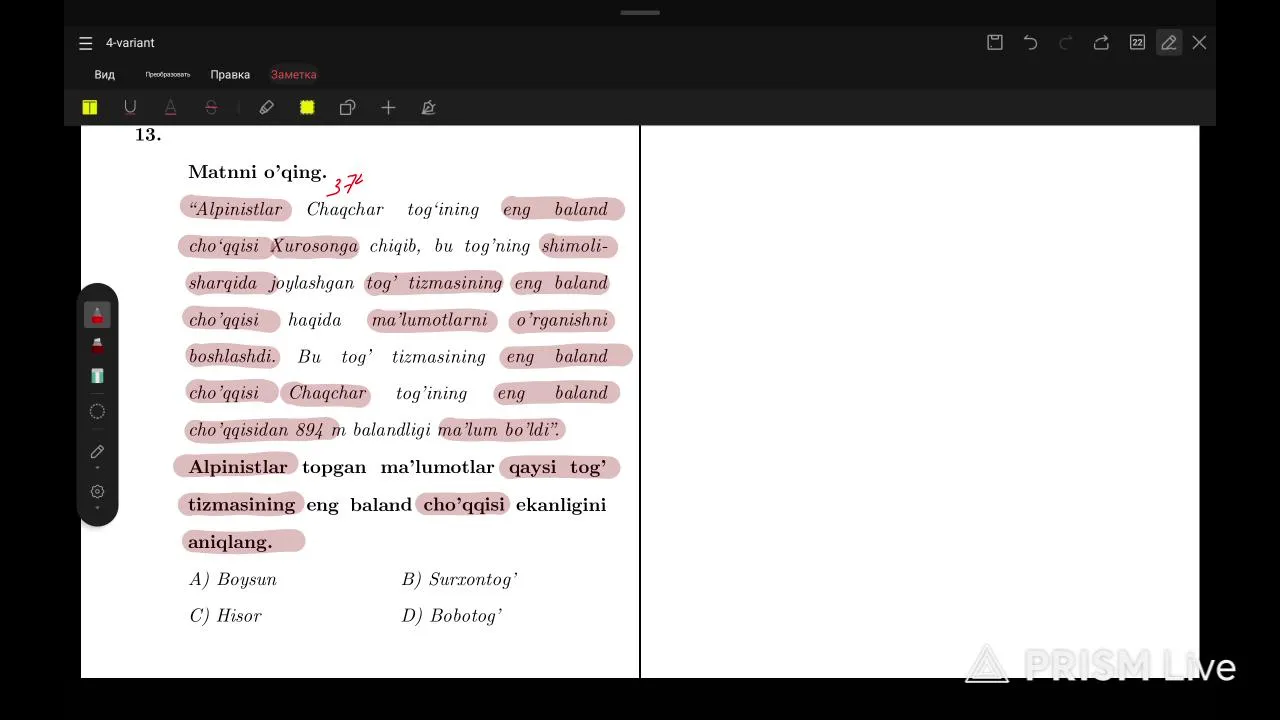Viewport: 1280px width, 720px height.
Task: Click answer A) Boysun
Action: point(233,580)
